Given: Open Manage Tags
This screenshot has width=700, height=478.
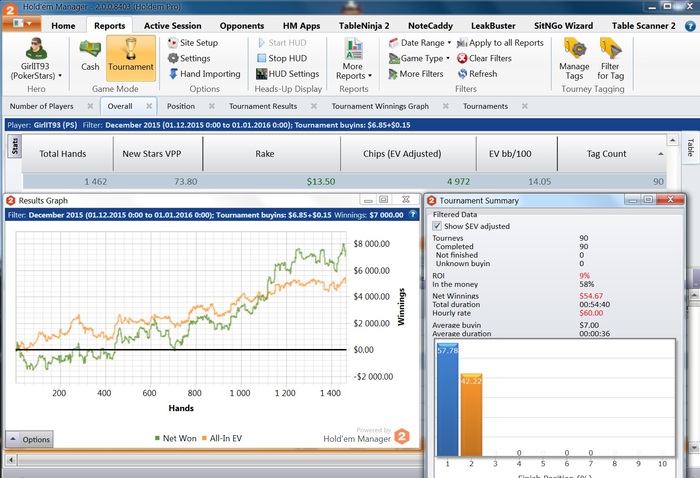Looking at the screenshot, I should pyautogui.click(x=574, y=59).
